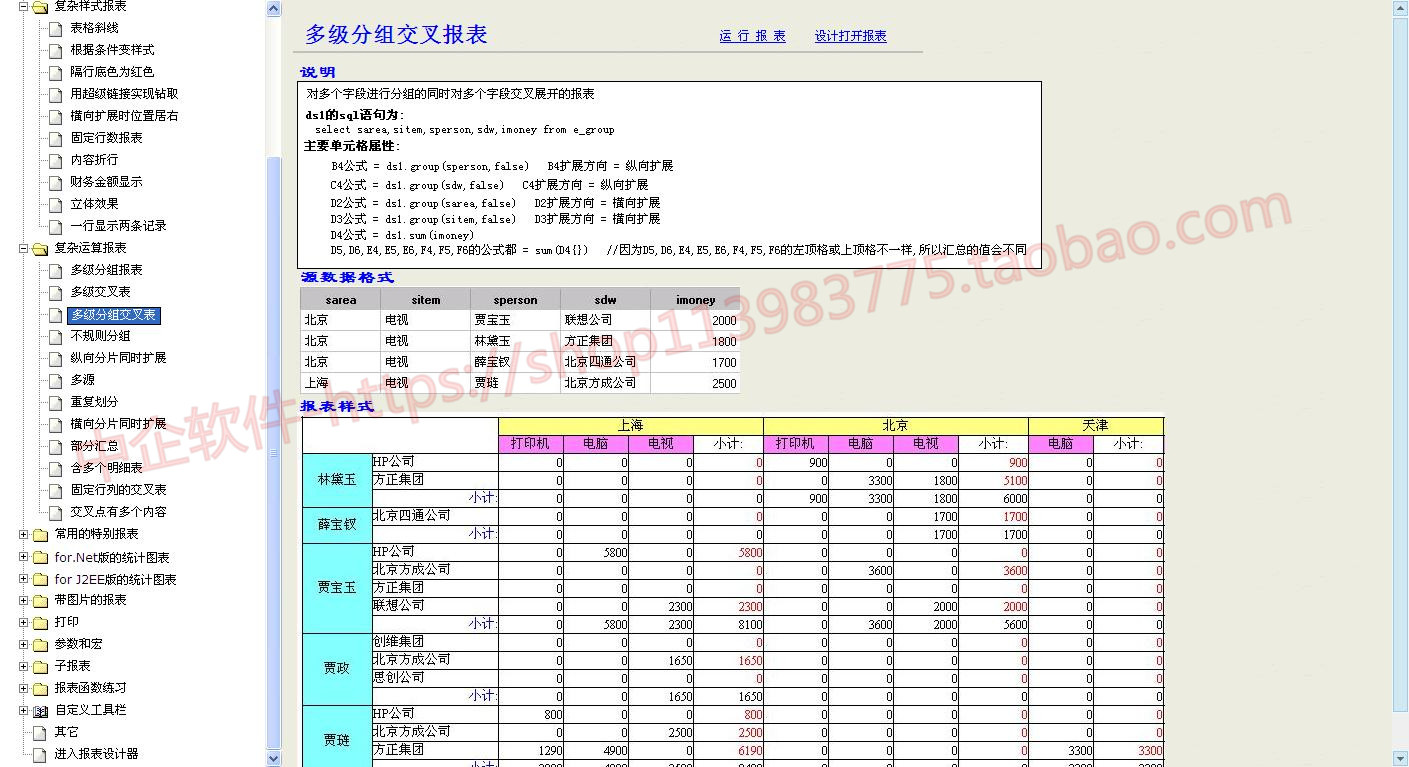Screen dimensions: 1409x767
Task: Click the page icon beside 内容折行
Action: pyautogui.click(x=55, y=160)
